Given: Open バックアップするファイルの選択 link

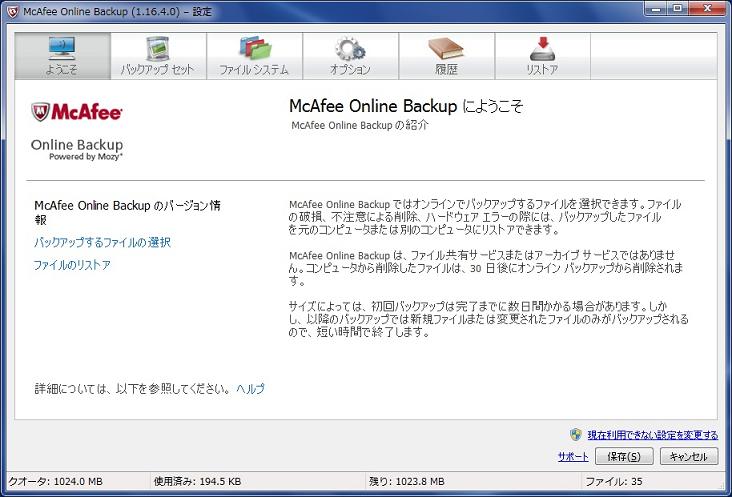Looking at the screenshot, I should 102,242.
